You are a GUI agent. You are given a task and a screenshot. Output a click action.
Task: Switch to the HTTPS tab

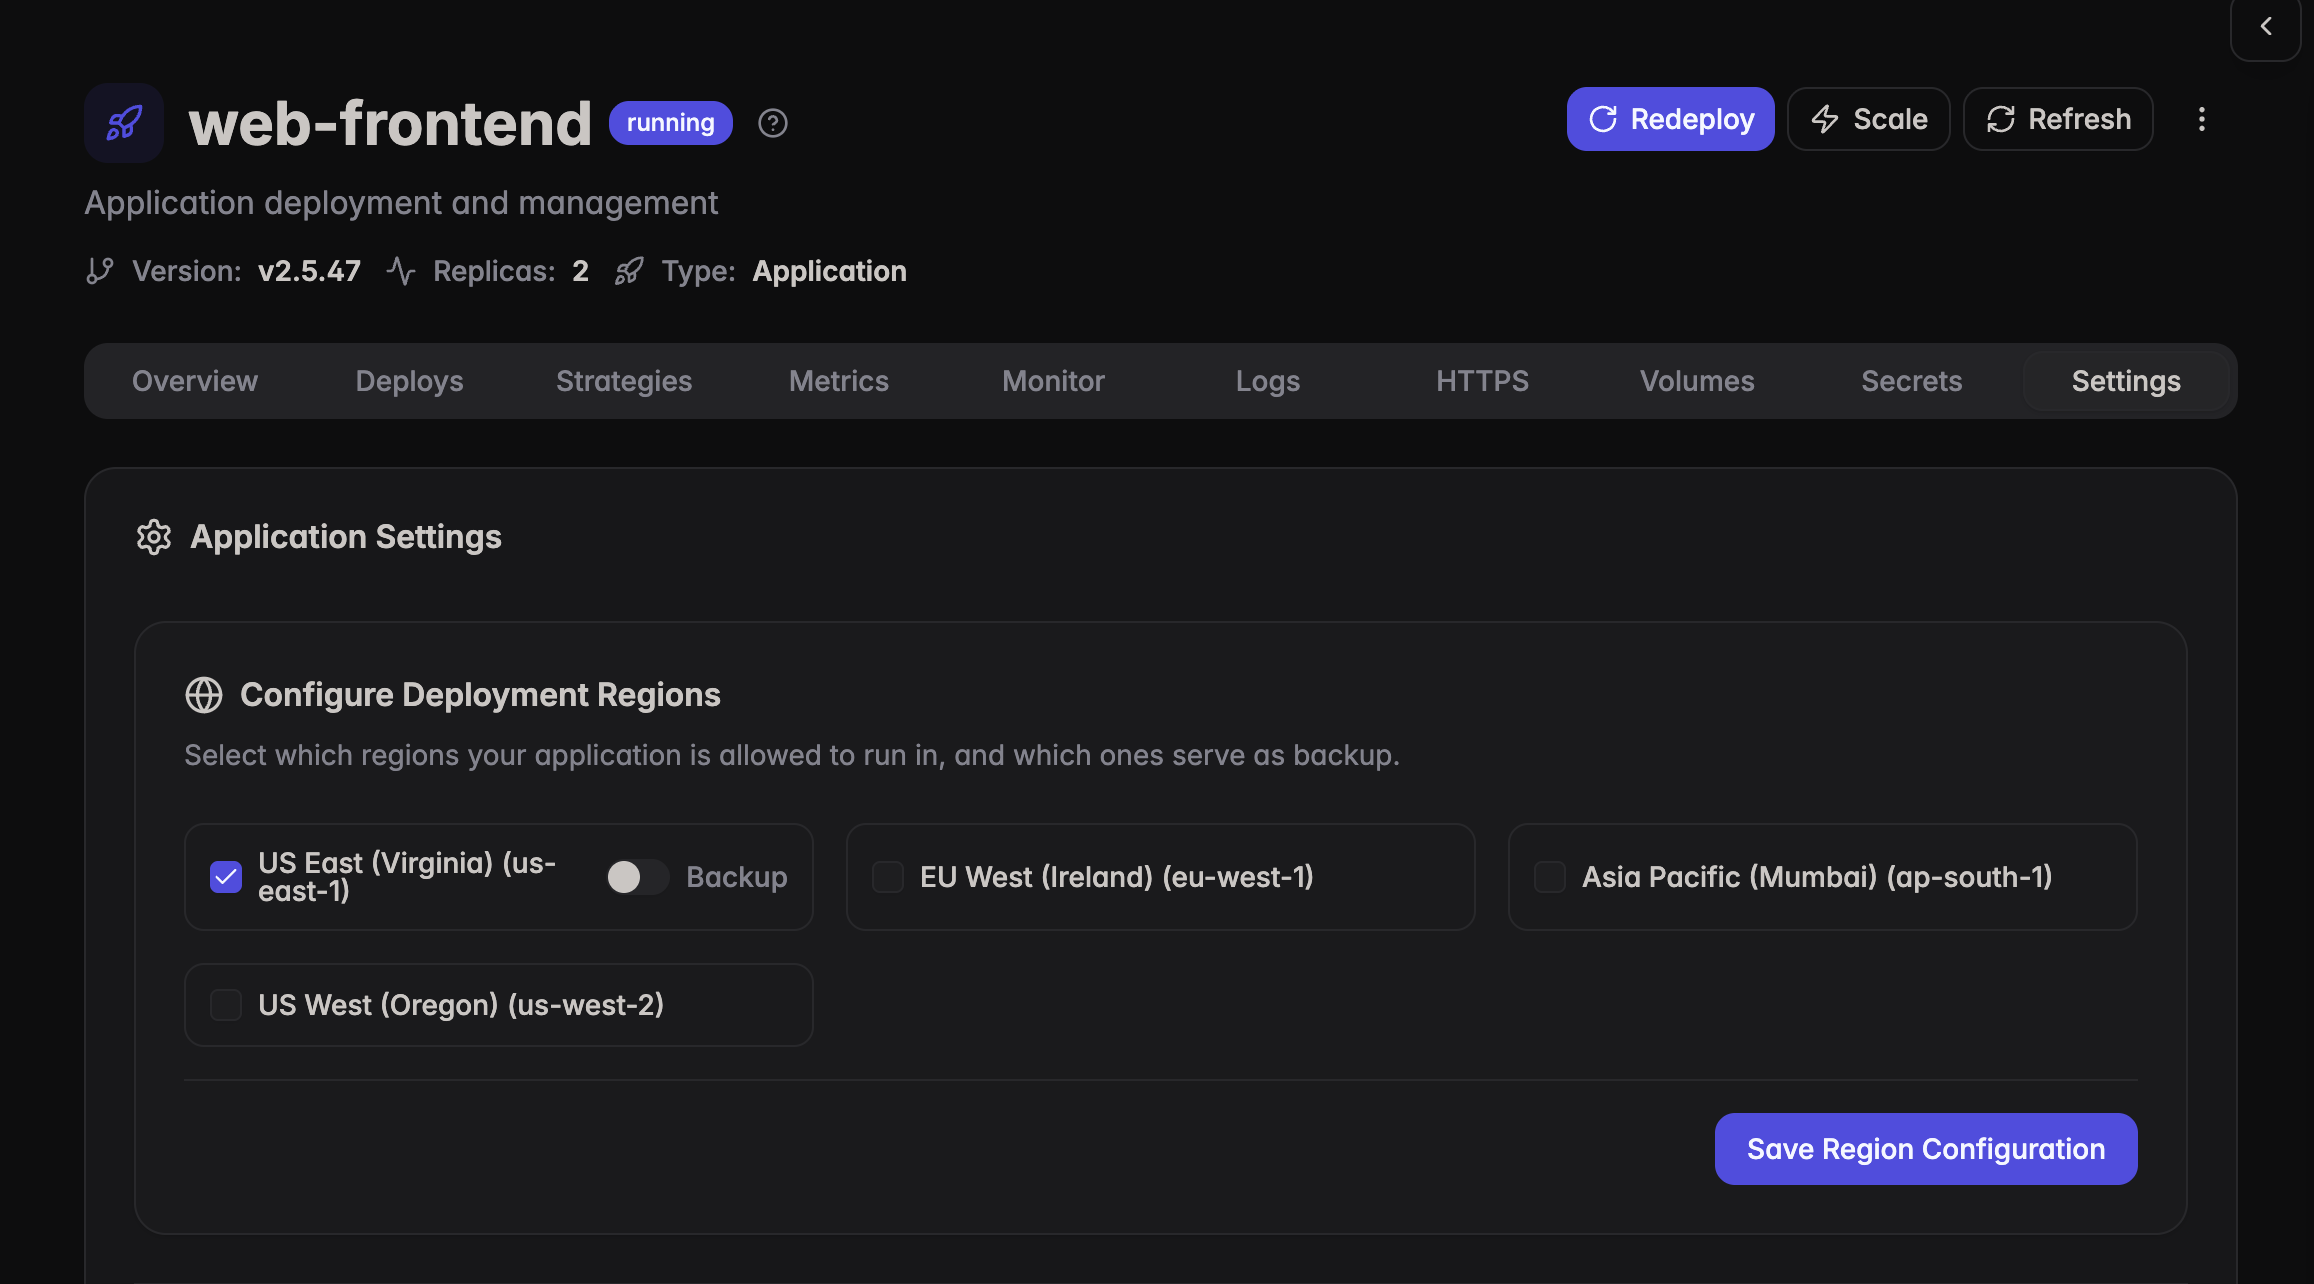(1483, 381)
